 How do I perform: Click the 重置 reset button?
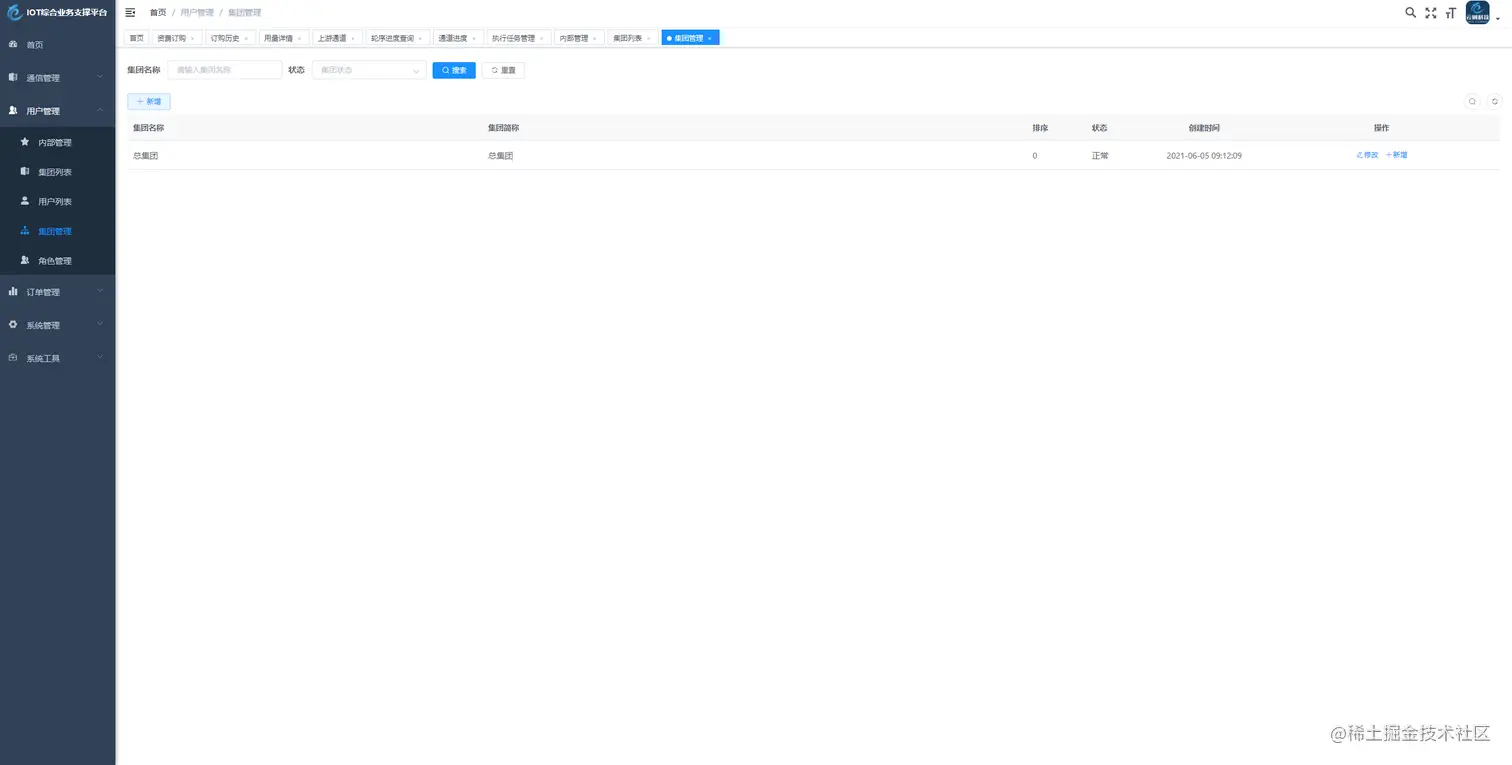[503, 70]
